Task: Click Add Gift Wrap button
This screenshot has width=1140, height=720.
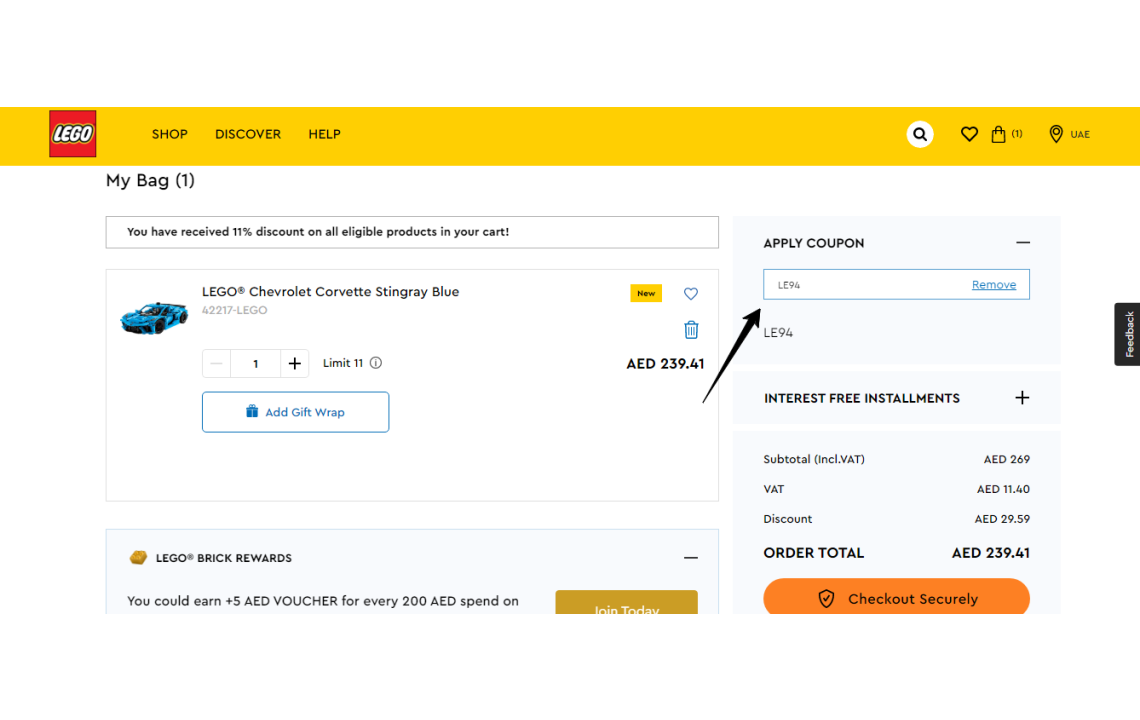Action: pos(295,412)
